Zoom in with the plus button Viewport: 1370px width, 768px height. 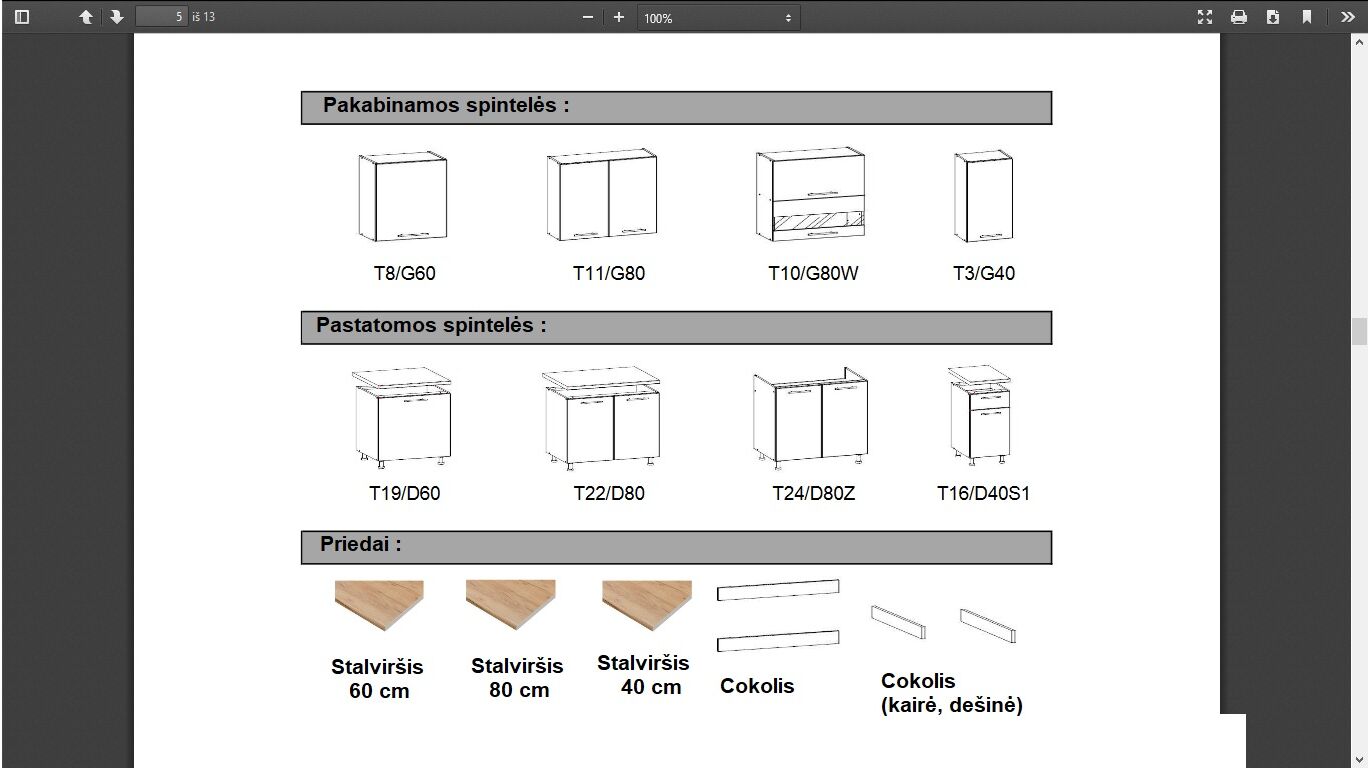point(619,17)
